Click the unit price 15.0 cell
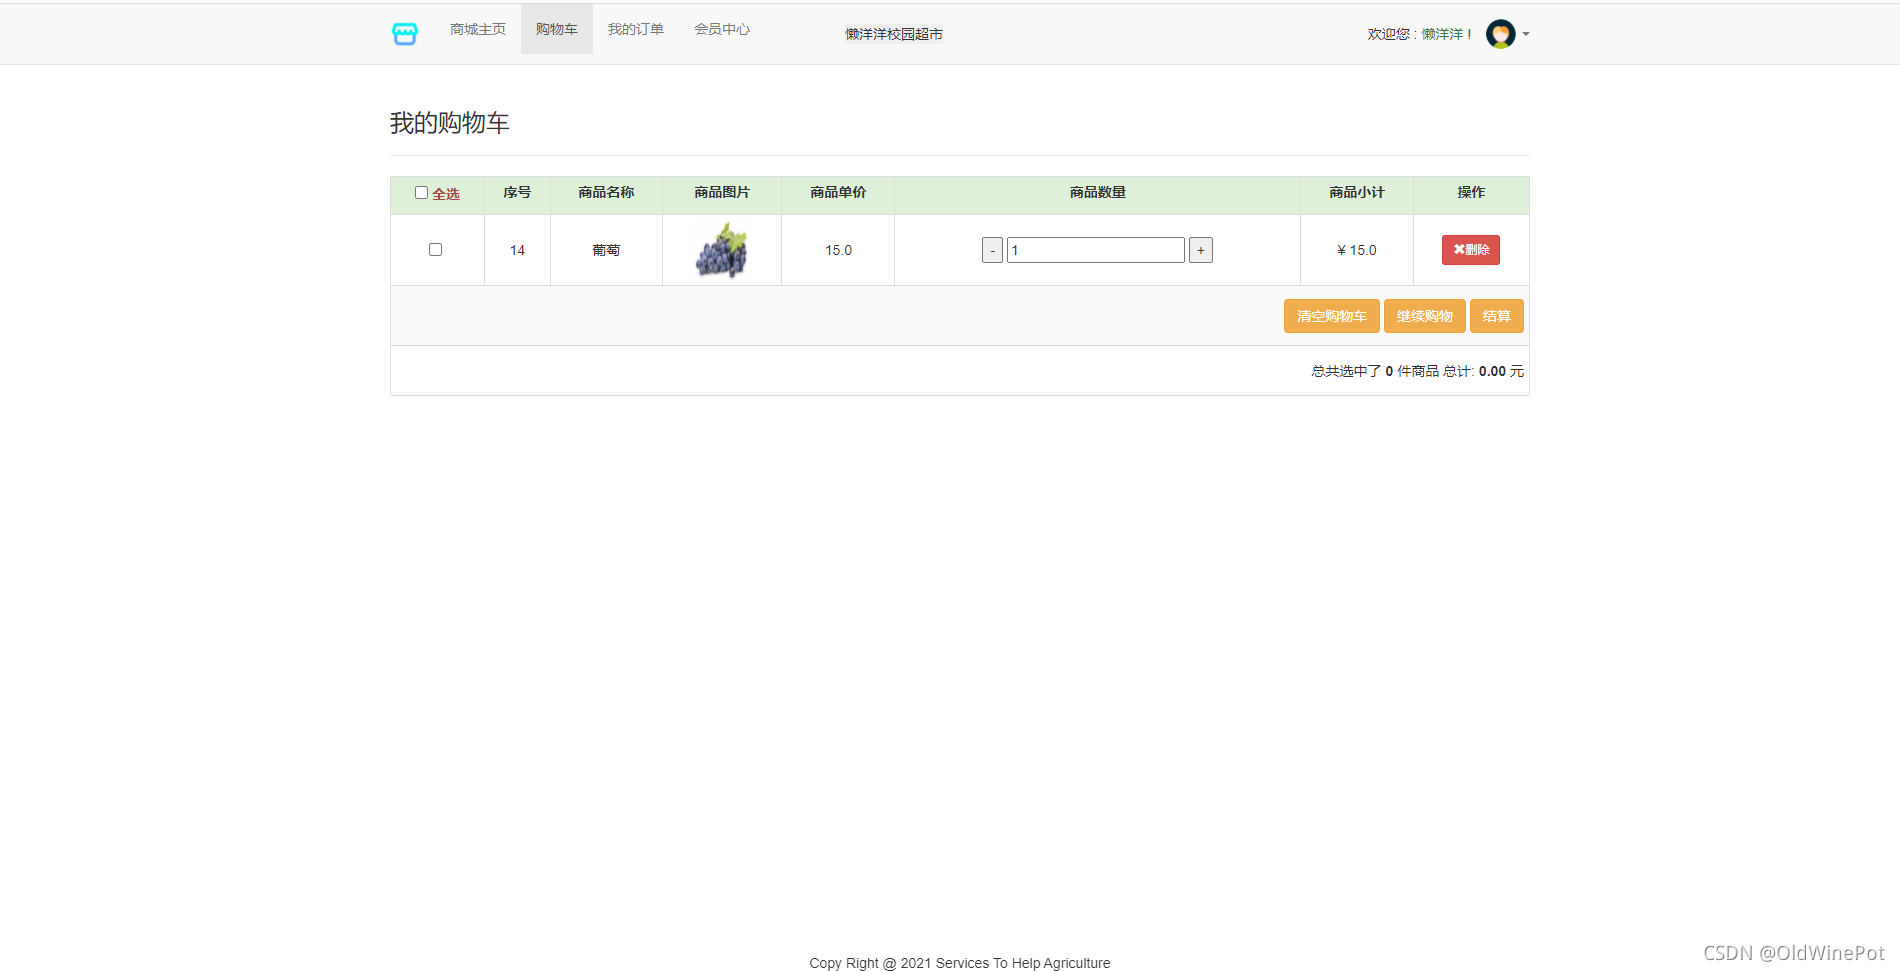The height and width of the screenshot is (971, 1900). pyautogui.click(x=838, y=250)
